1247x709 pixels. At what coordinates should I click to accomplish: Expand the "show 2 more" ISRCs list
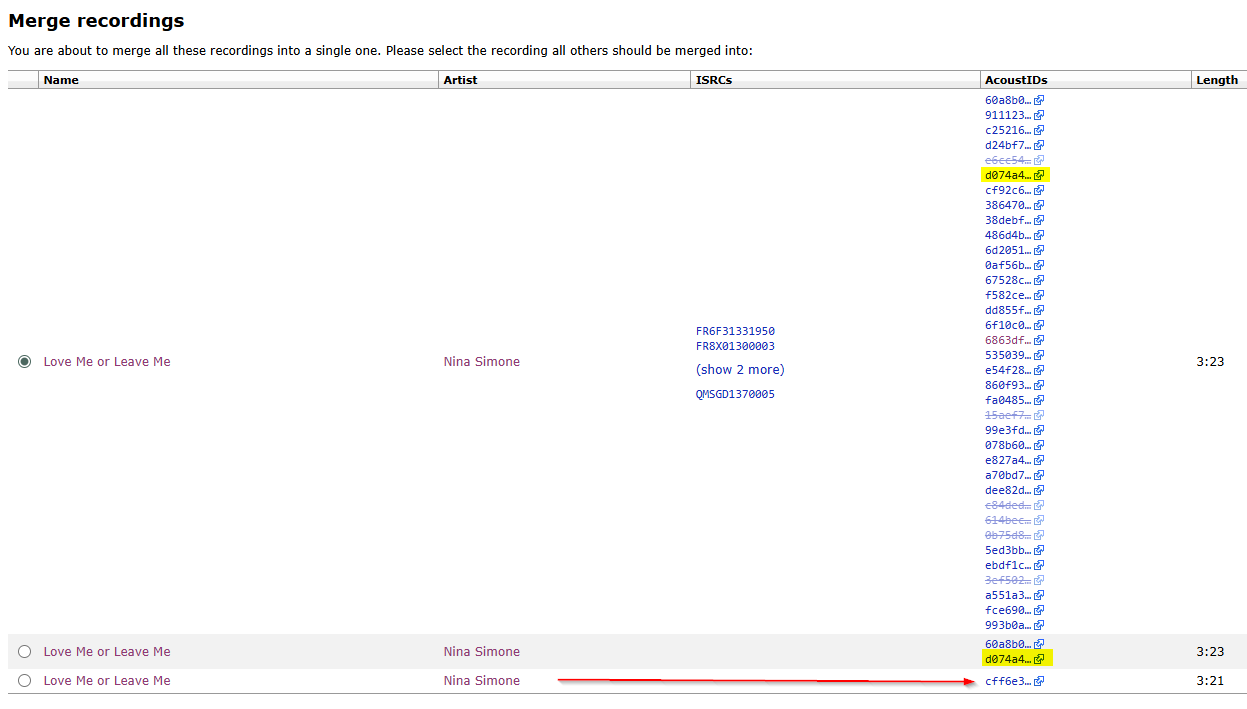pos(740,370)
